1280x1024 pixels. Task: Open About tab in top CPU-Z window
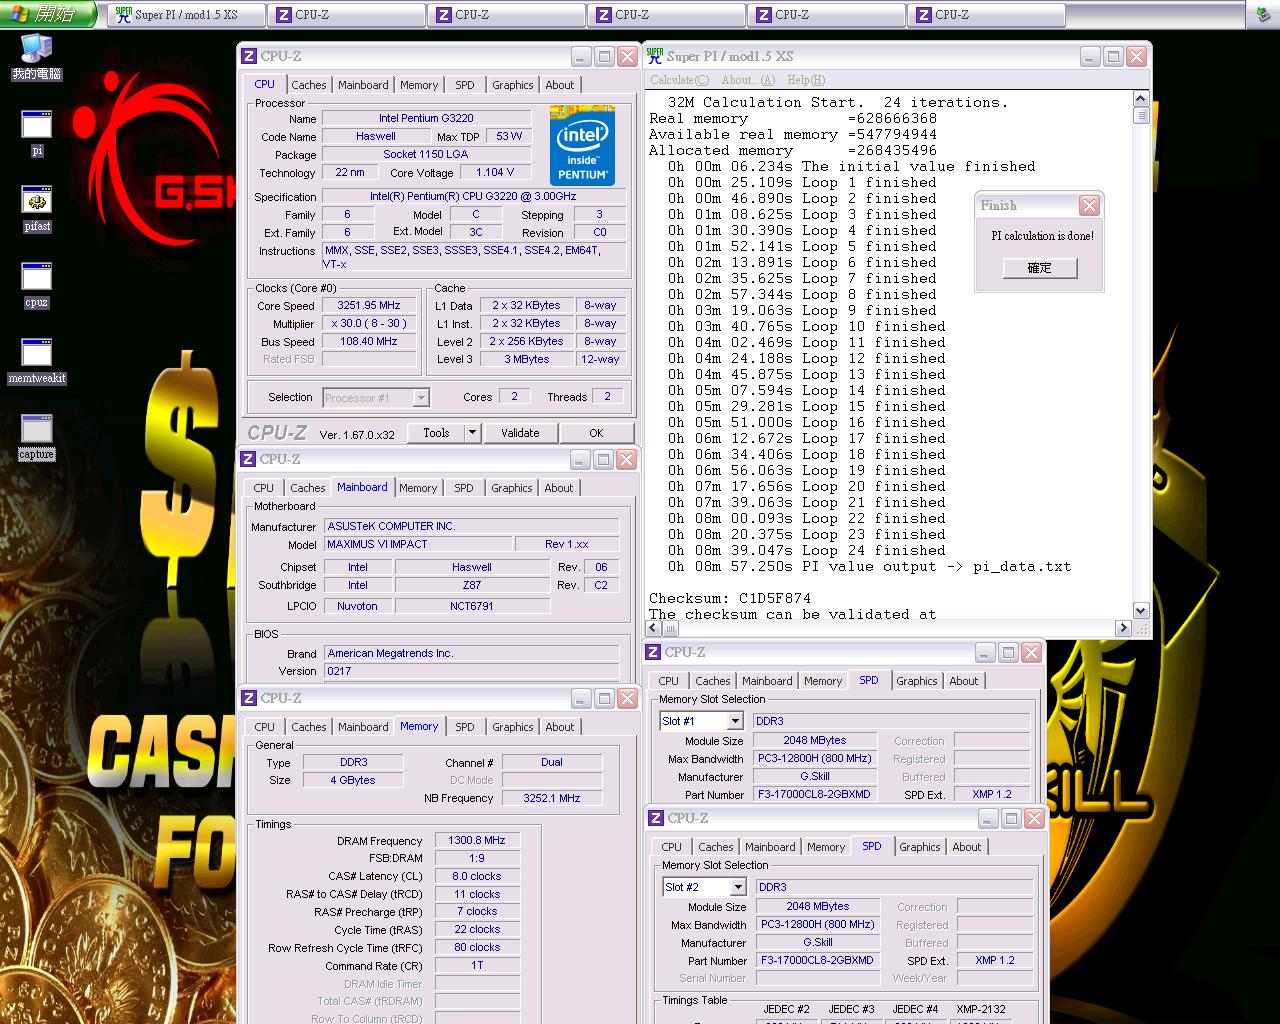click(560, 85)
